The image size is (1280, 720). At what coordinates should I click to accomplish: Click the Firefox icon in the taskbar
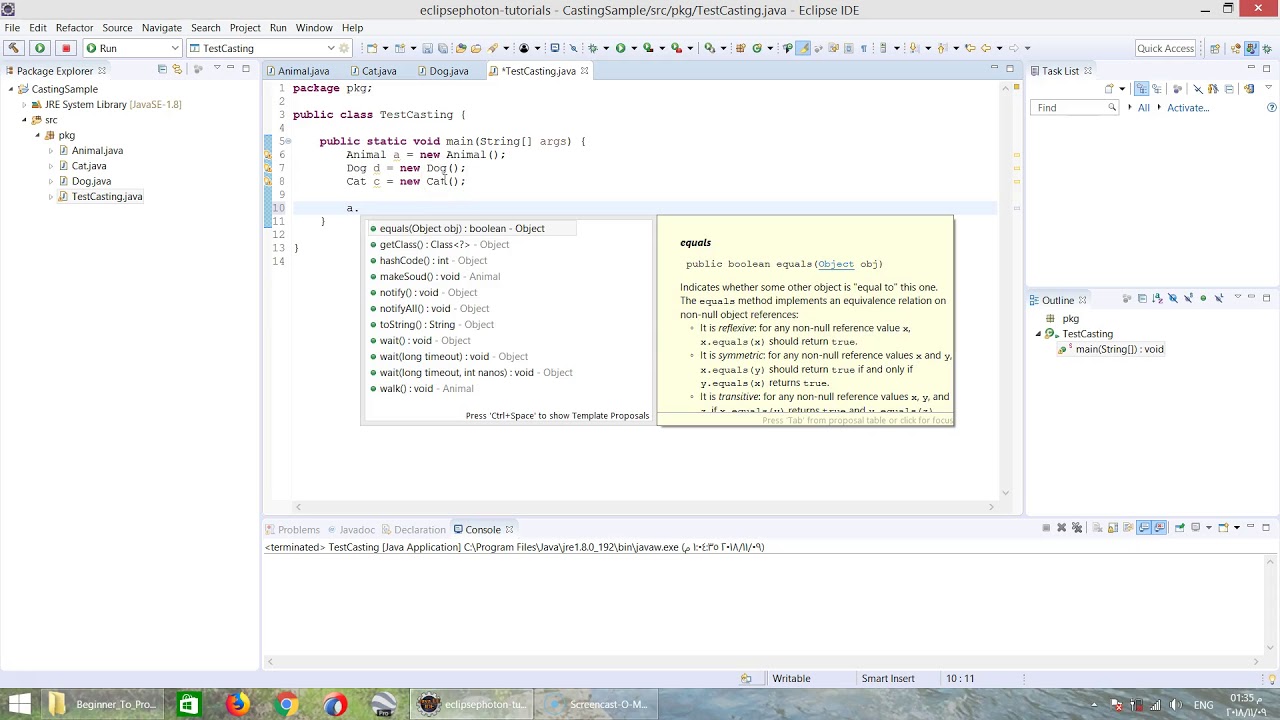[237, 704]
